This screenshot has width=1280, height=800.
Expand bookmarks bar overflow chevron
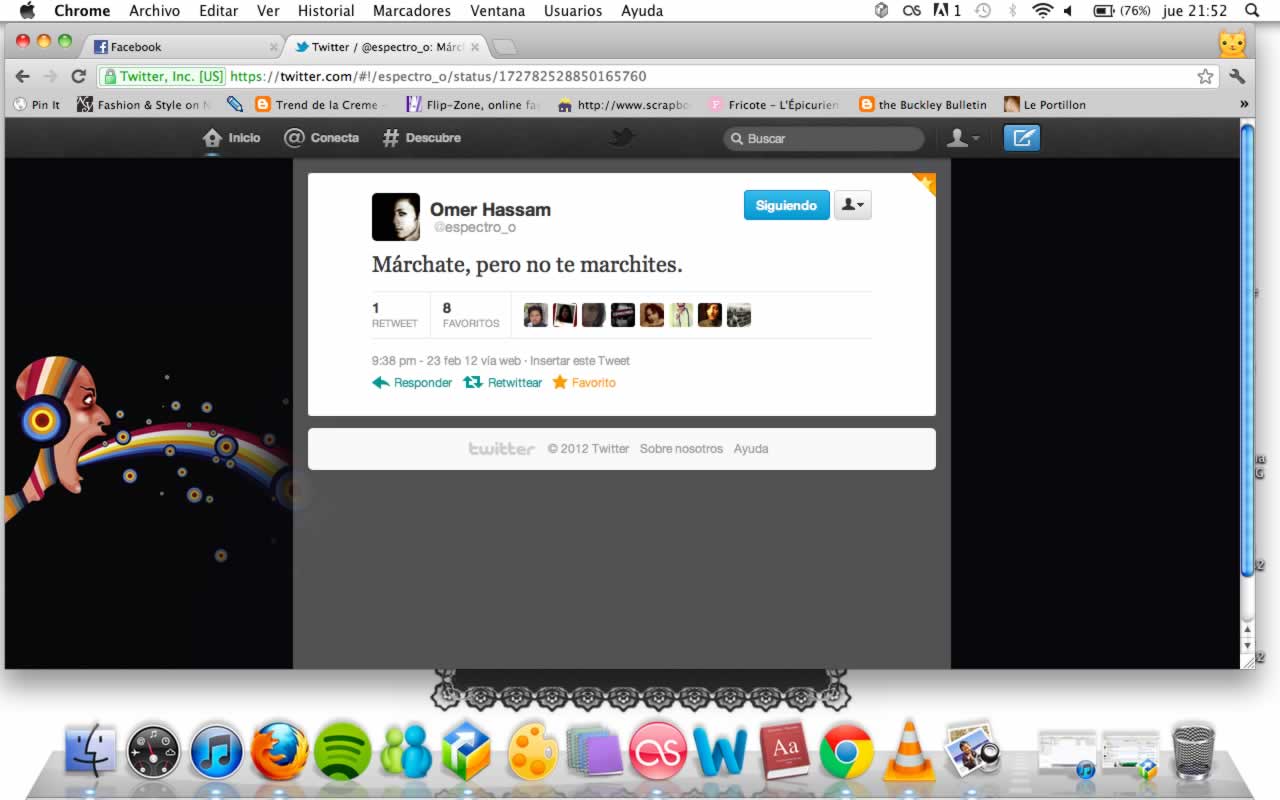[x=1244, y=104]
